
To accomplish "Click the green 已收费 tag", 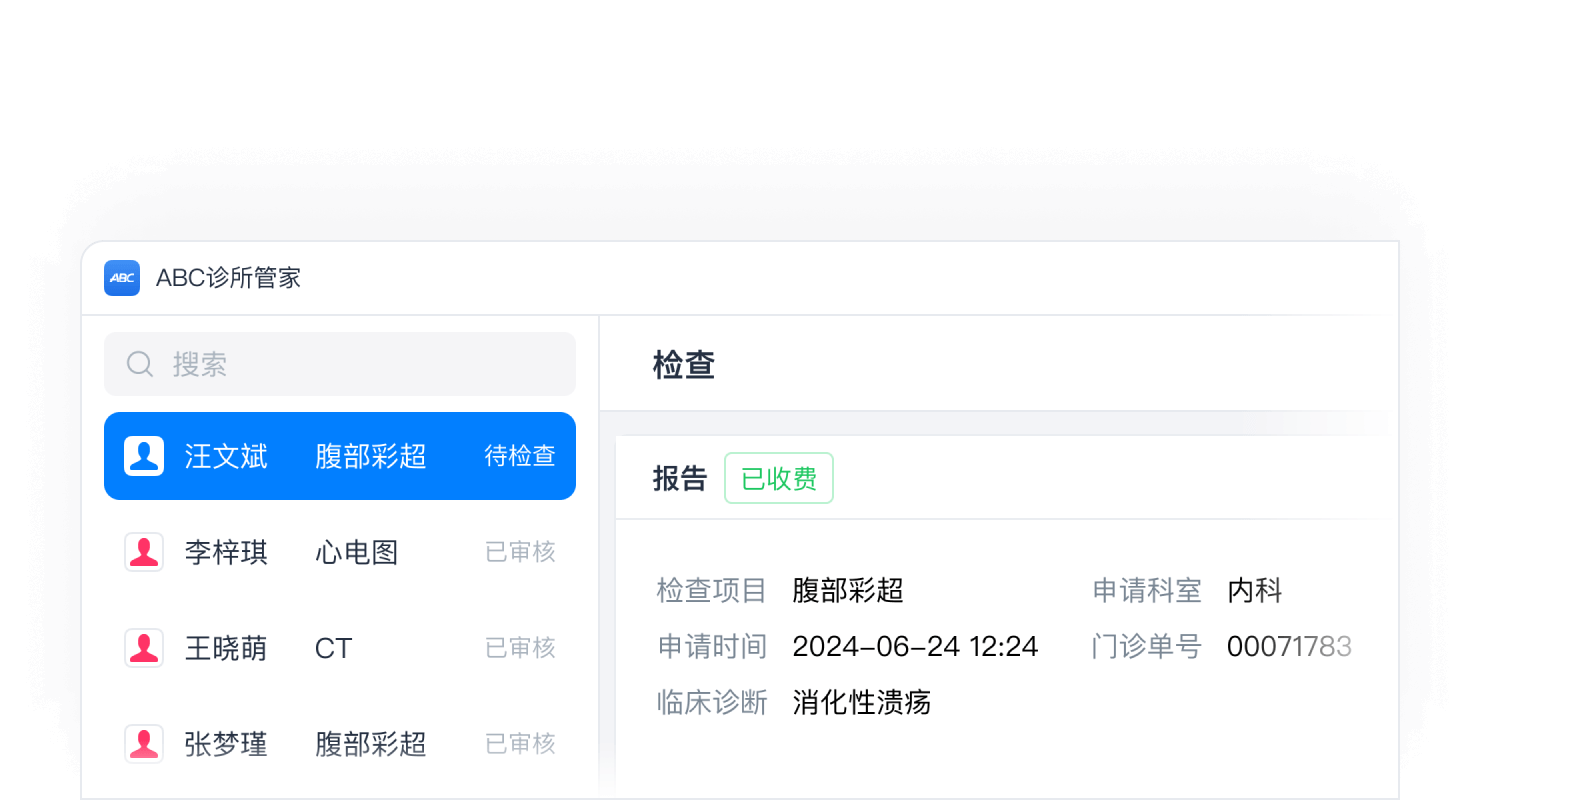I will pyautogui.click(x=778, y=479).
